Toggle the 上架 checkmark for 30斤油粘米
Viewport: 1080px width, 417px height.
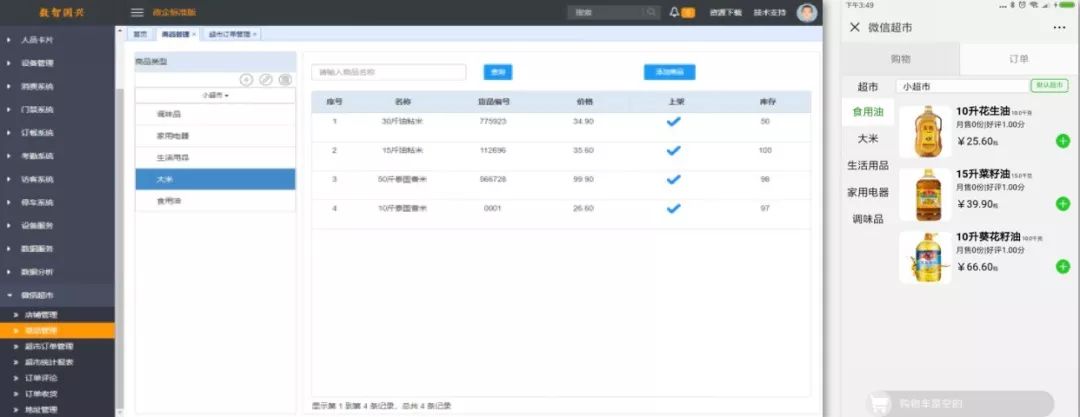click(x=674, y=121)
